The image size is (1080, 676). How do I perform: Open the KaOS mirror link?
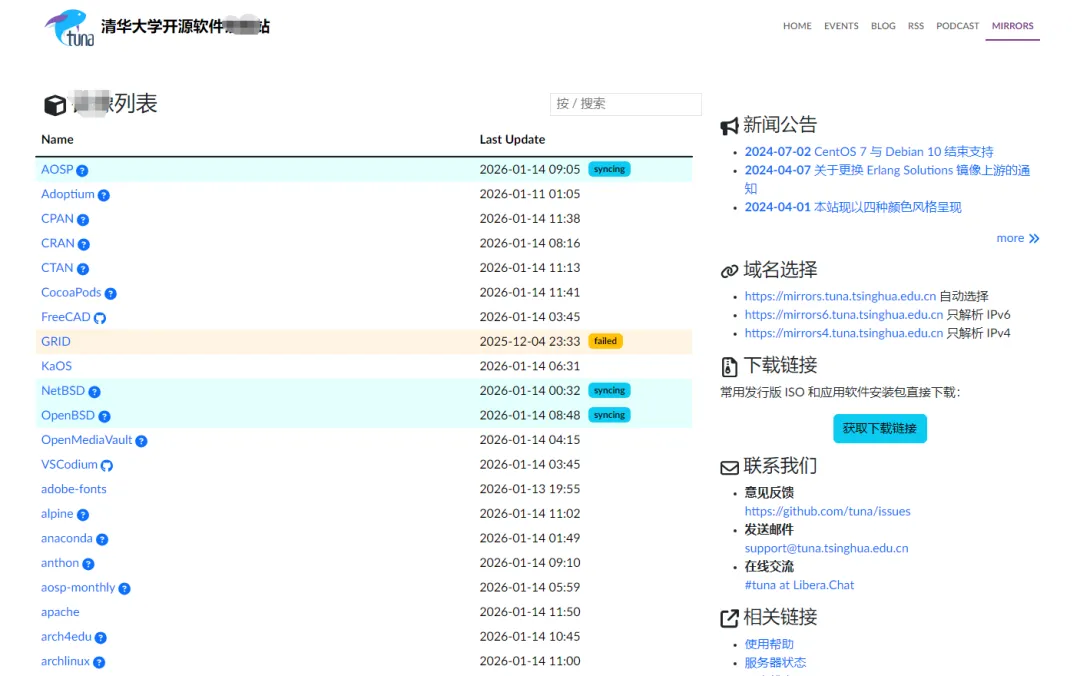(56, 366)
